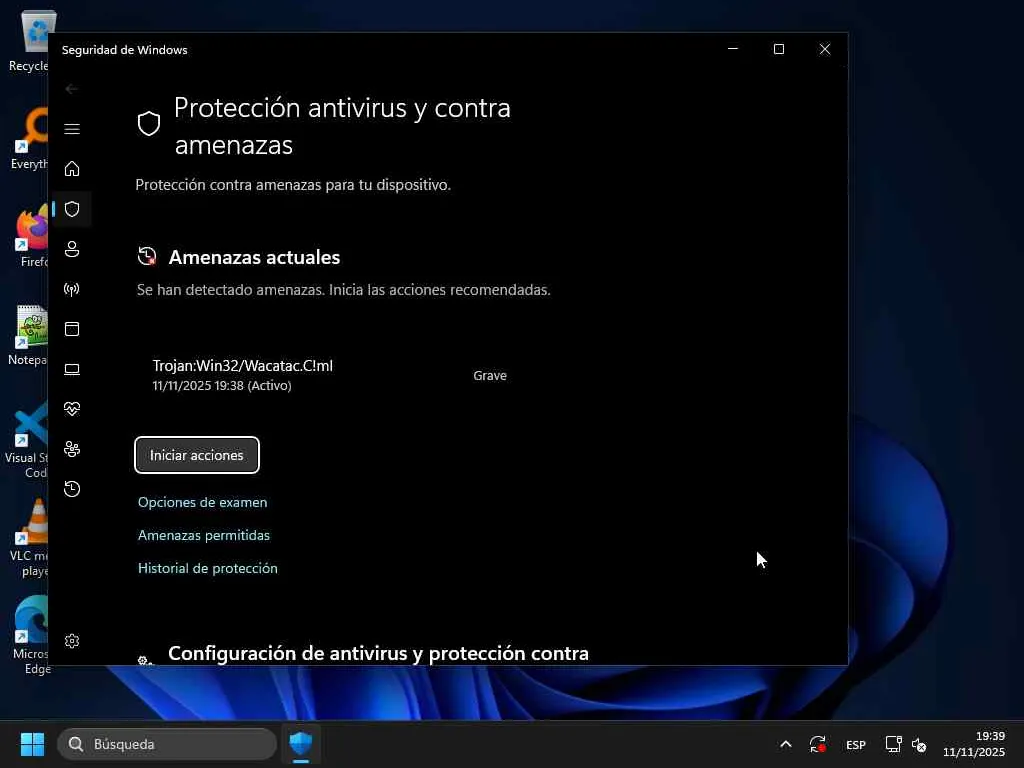
Task: Go to the Home sidebar icon
Action: pos(72,168)
